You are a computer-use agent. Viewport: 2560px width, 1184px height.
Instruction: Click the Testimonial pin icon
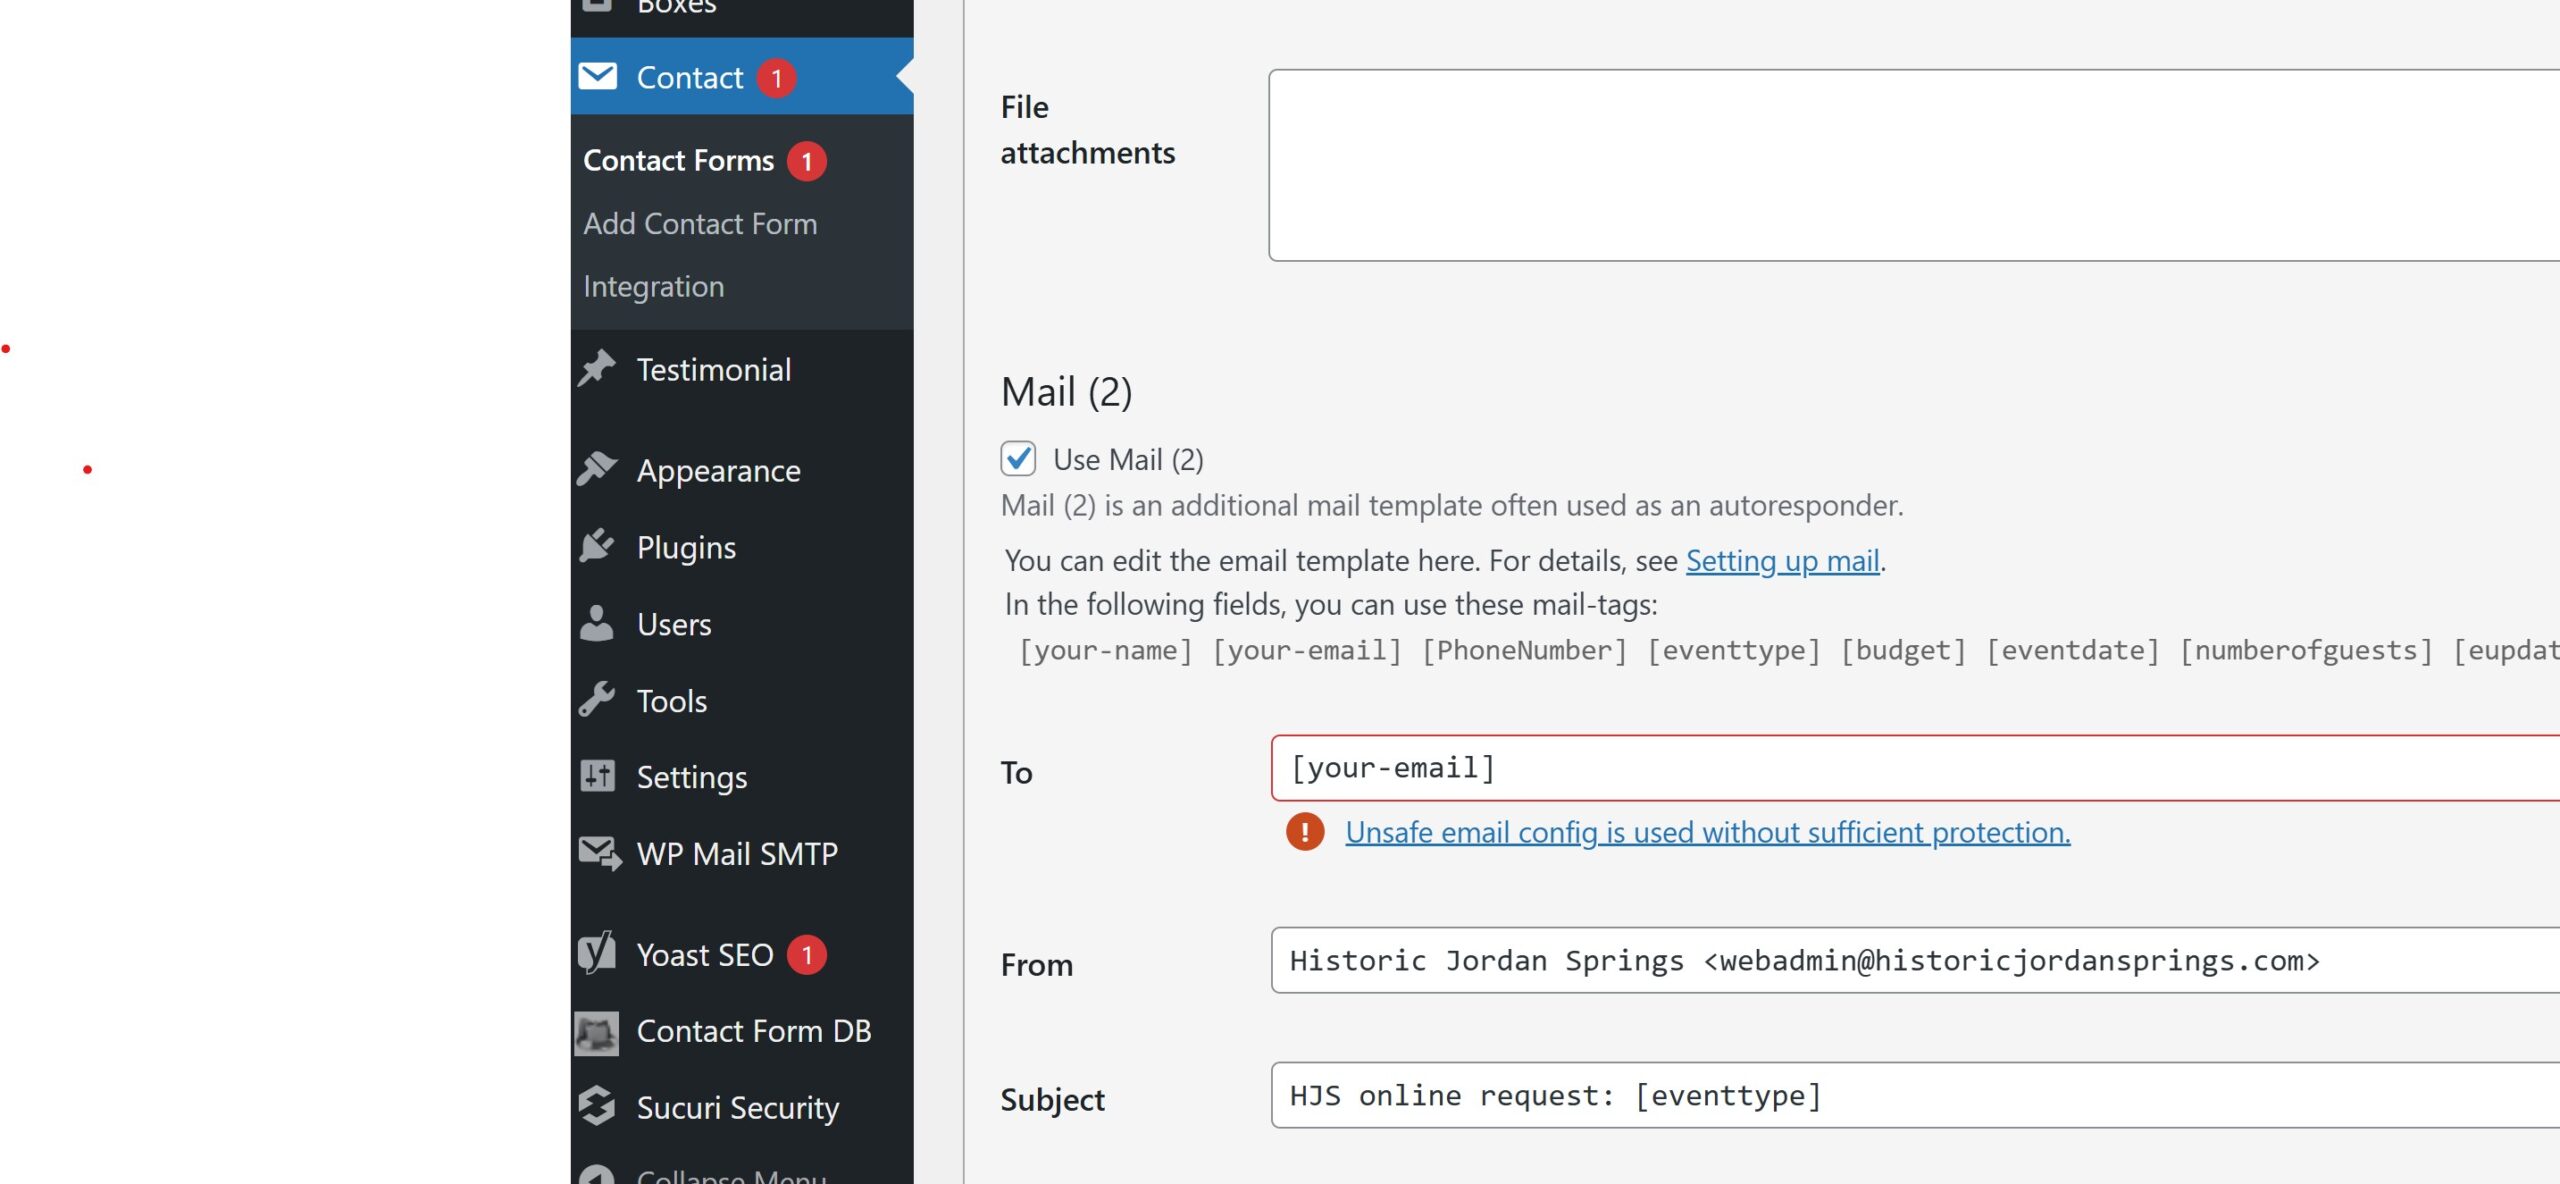click(597, 369)
